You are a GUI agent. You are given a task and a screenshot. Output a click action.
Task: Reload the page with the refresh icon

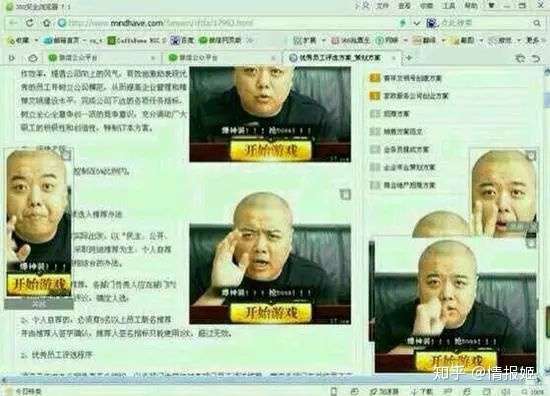[30, 23]
